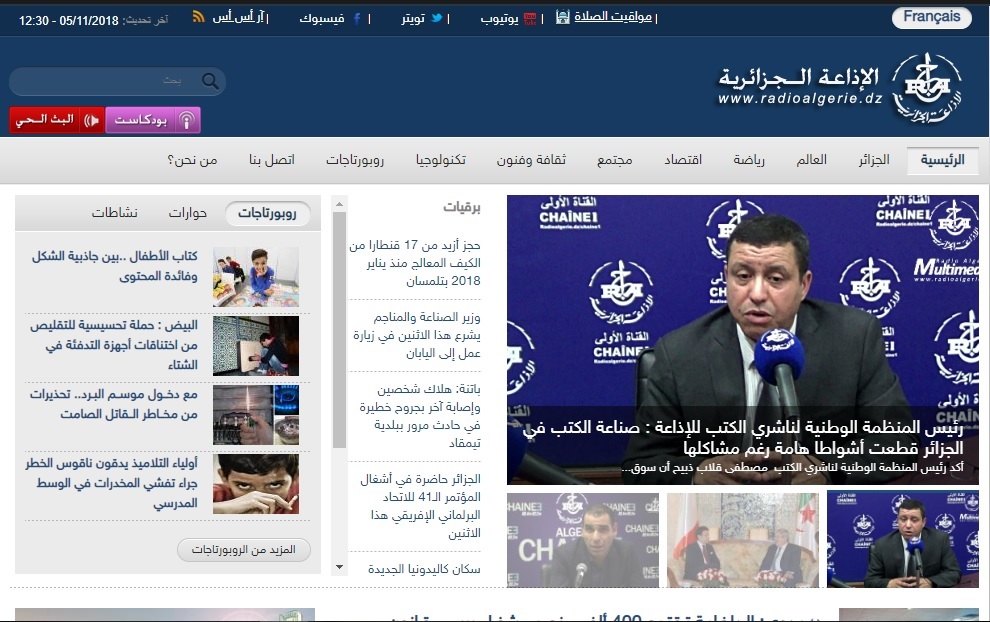The height and width of the screenshot is (622, 990).
Task: Click the podcast microphone icon
Action: pyautogui.click(x=185, y=120)
